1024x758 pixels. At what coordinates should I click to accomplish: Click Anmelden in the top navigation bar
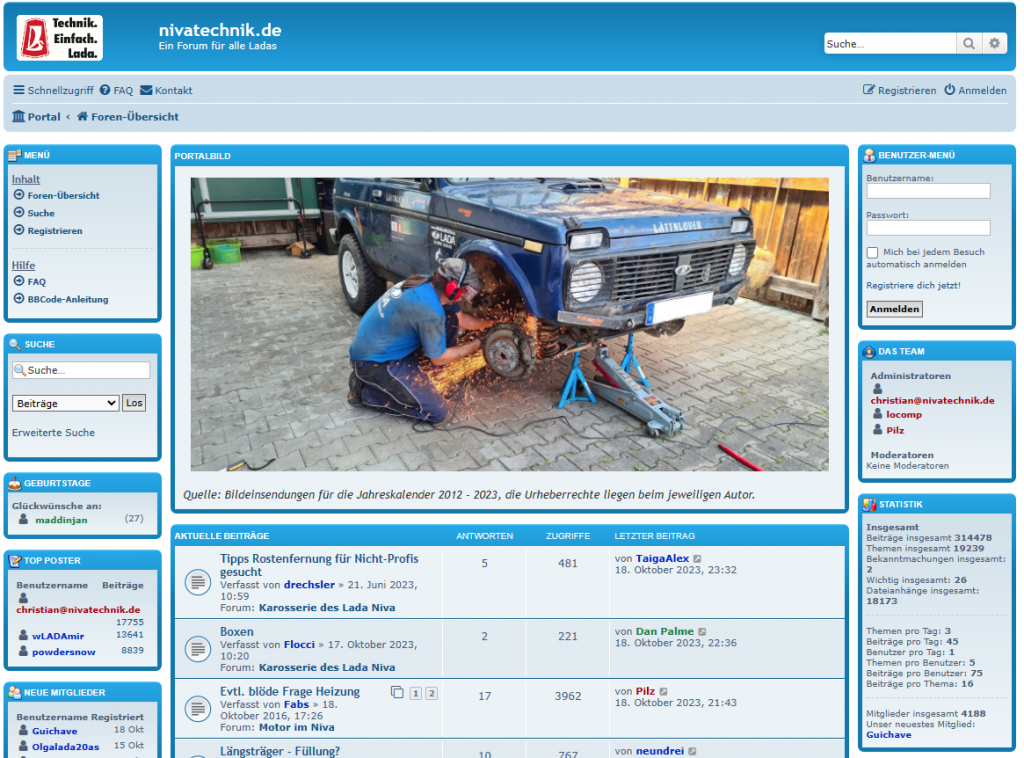(976, 90)
